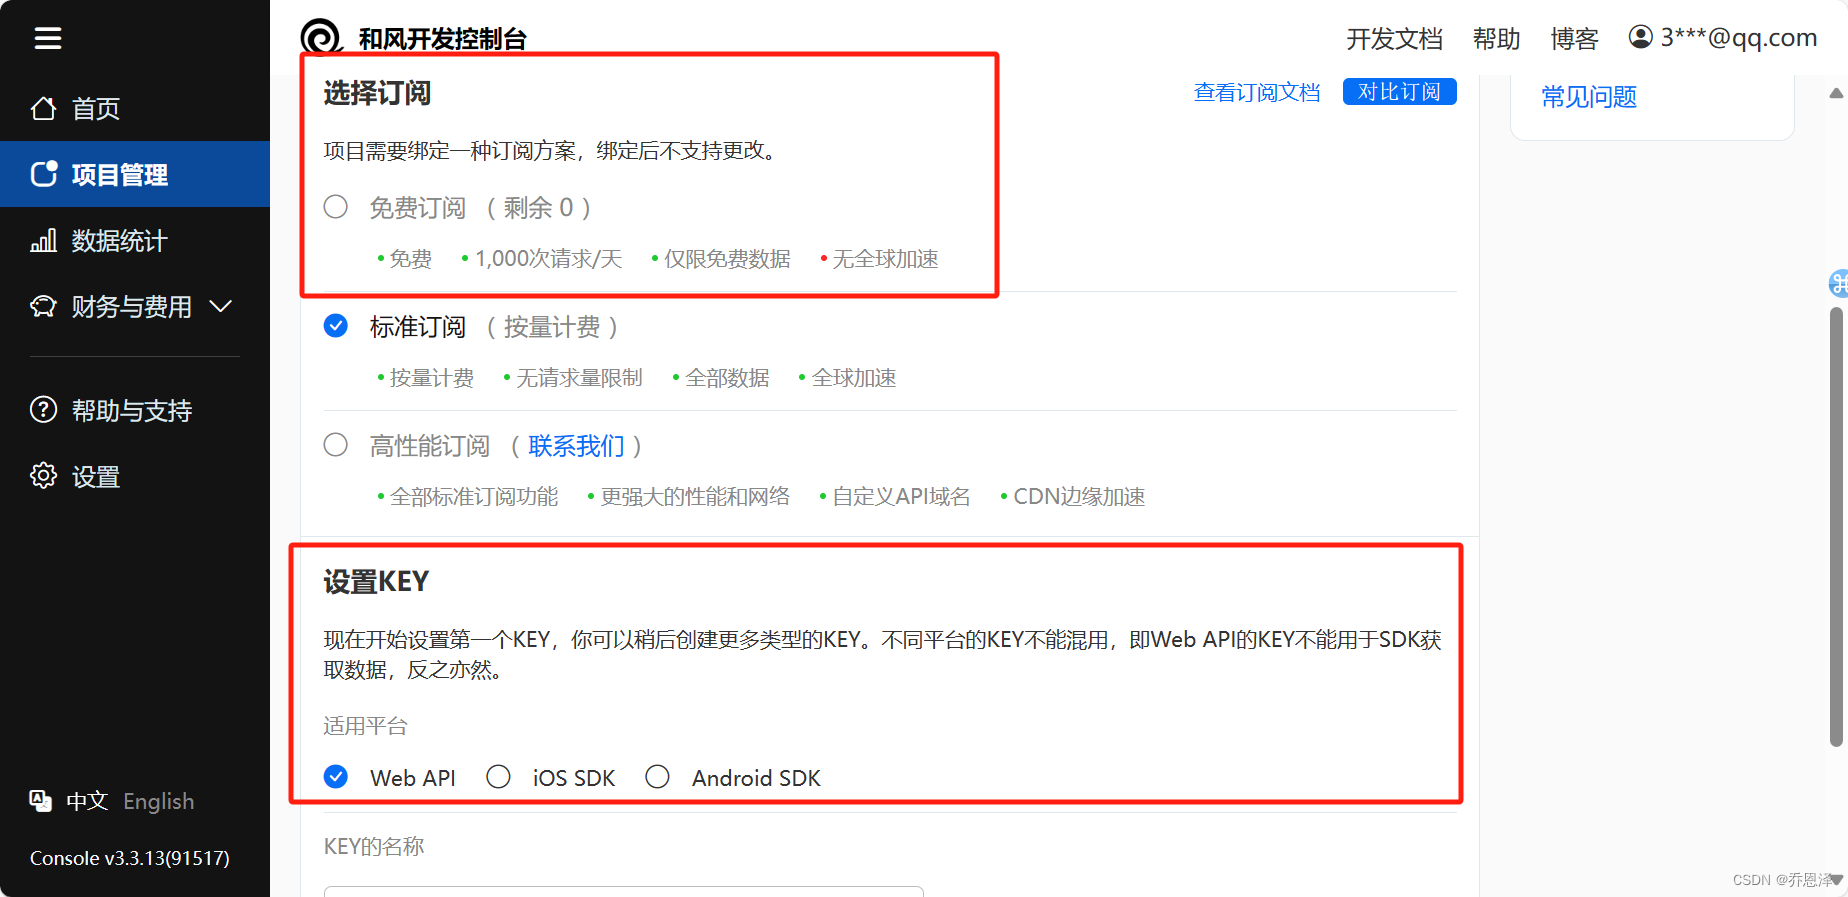
Task: Click the question mark icon for 帮助与支持
Action: coord(44,410)
